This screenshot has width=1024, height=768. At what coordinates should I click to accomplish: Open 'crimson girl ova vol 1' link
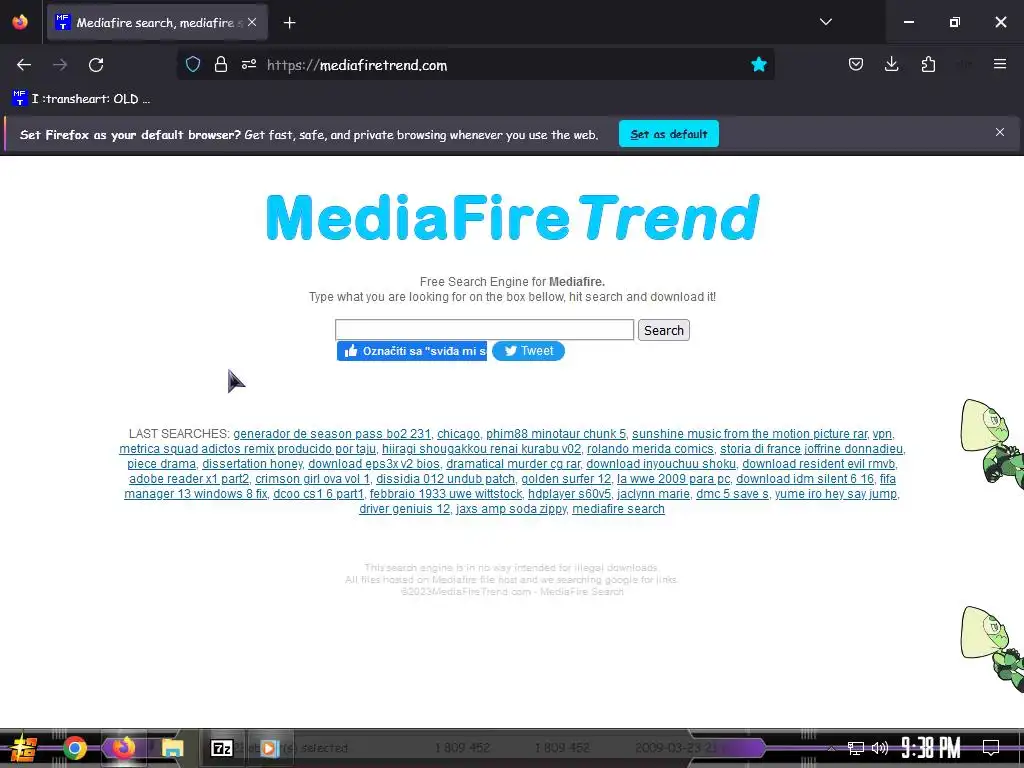pos(312,479)
